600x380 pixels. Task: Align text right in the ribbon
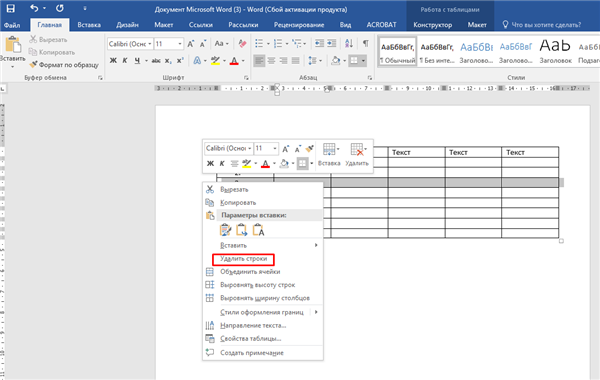pyautogui.click(x=283, y=60)
